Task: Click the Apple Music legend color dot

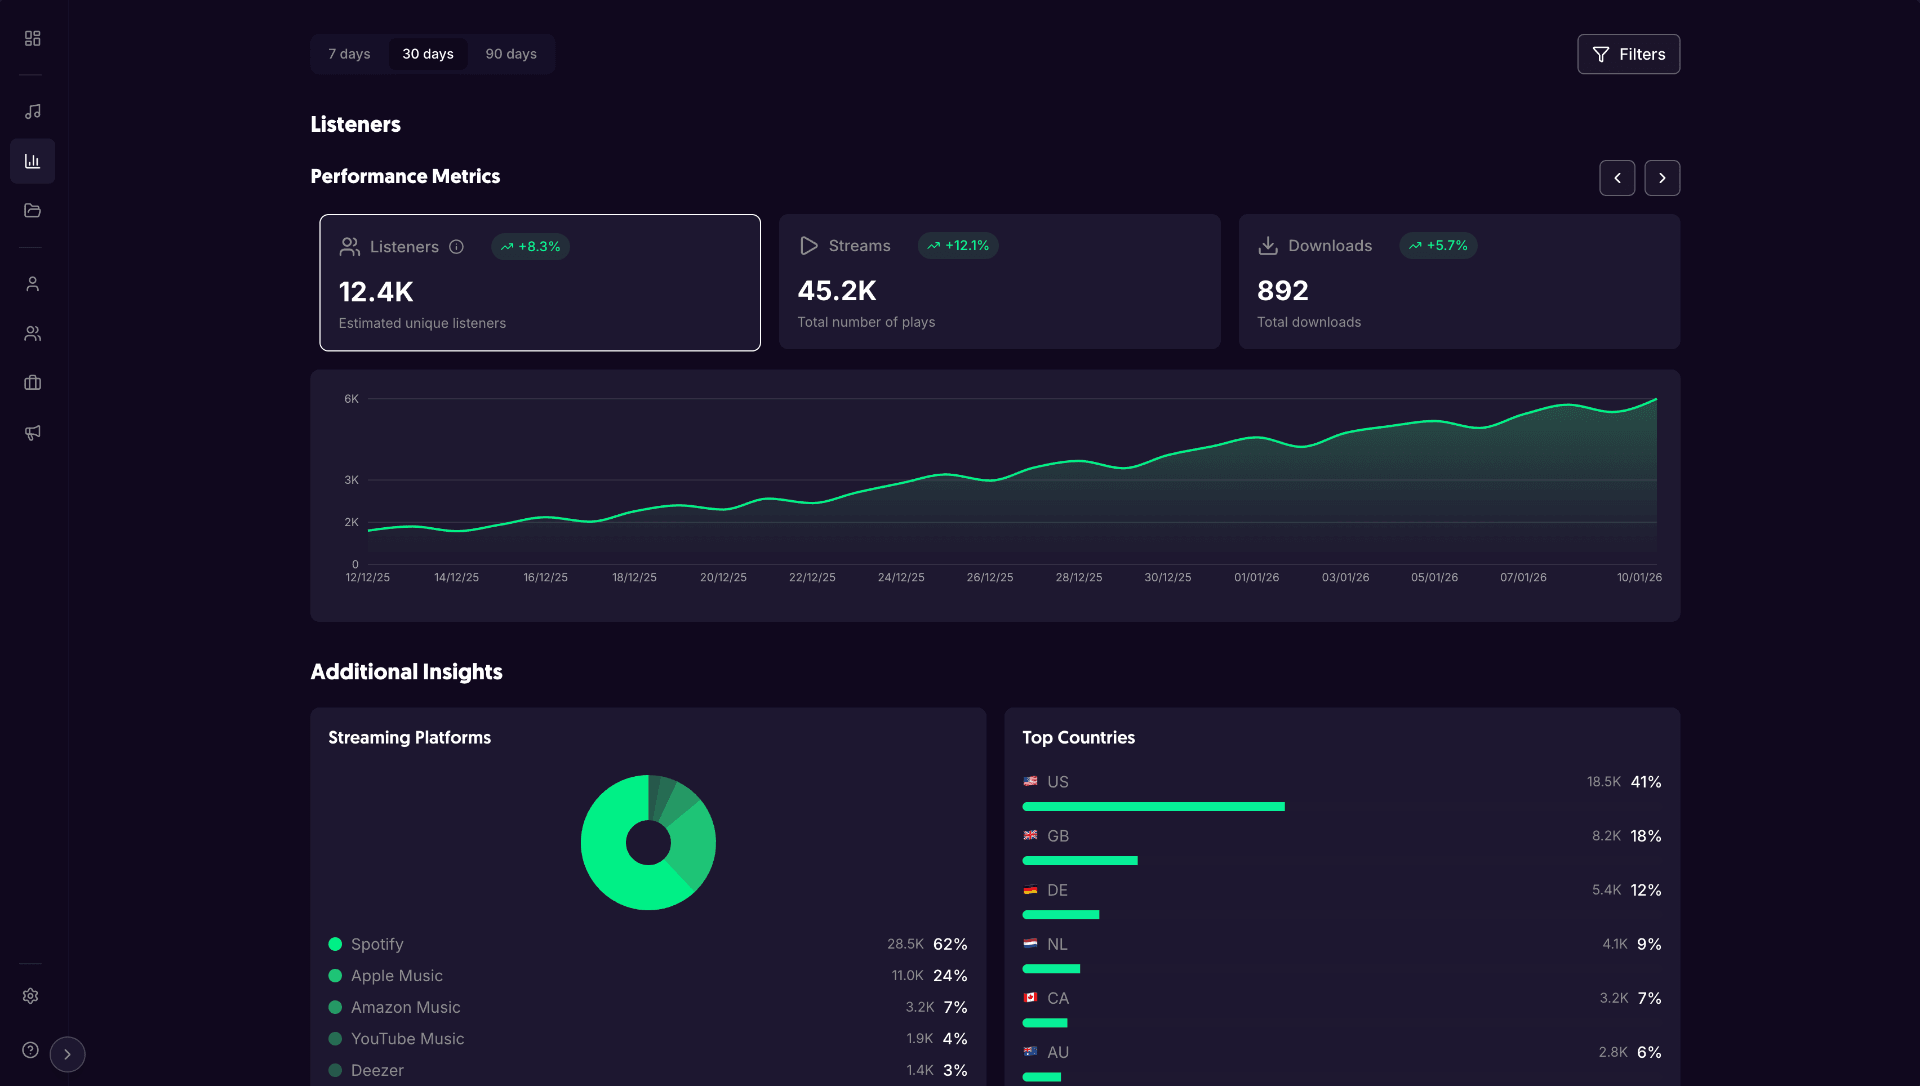Action: coord(335,976)
